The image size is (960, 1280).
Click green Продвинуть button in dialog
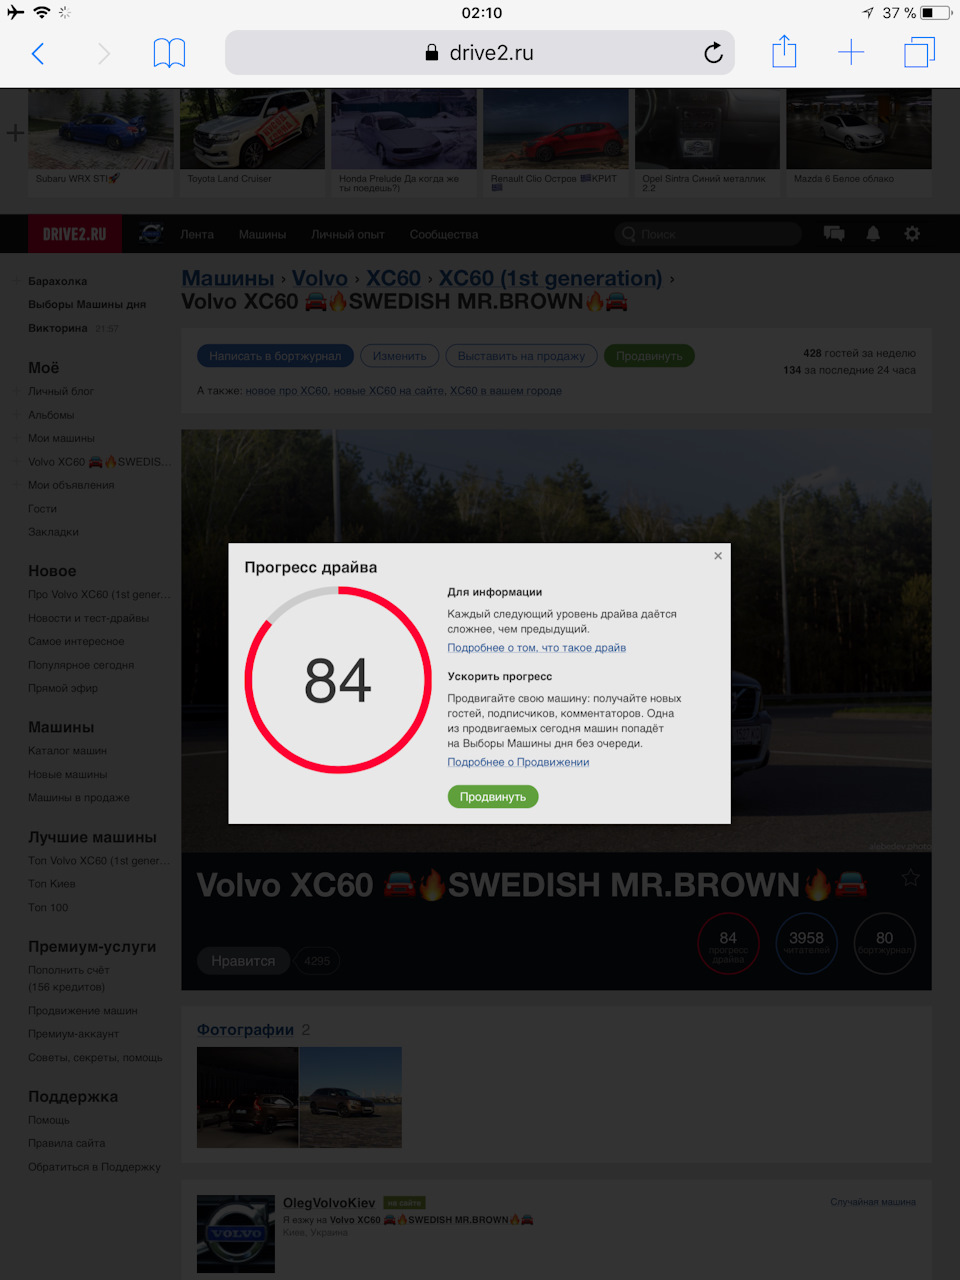coord(493,797)
